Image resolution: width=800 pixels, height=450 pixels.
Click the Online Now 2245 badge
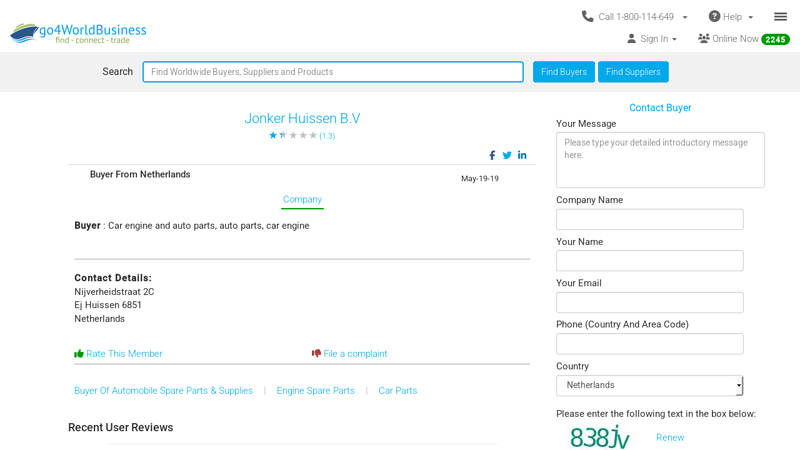pos(775,39)
